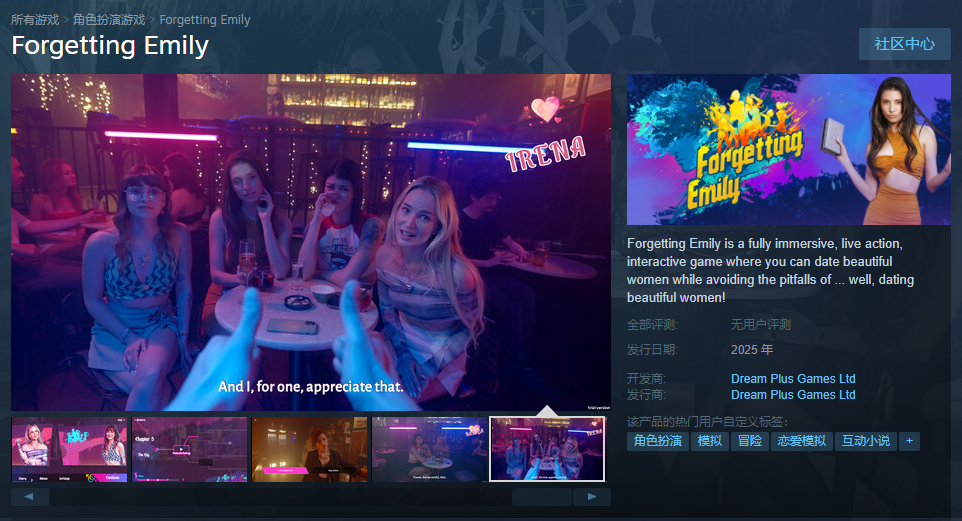Click the 全部评测 label
The width and height of the screenshot is (962, 521).
click(652, 325)
